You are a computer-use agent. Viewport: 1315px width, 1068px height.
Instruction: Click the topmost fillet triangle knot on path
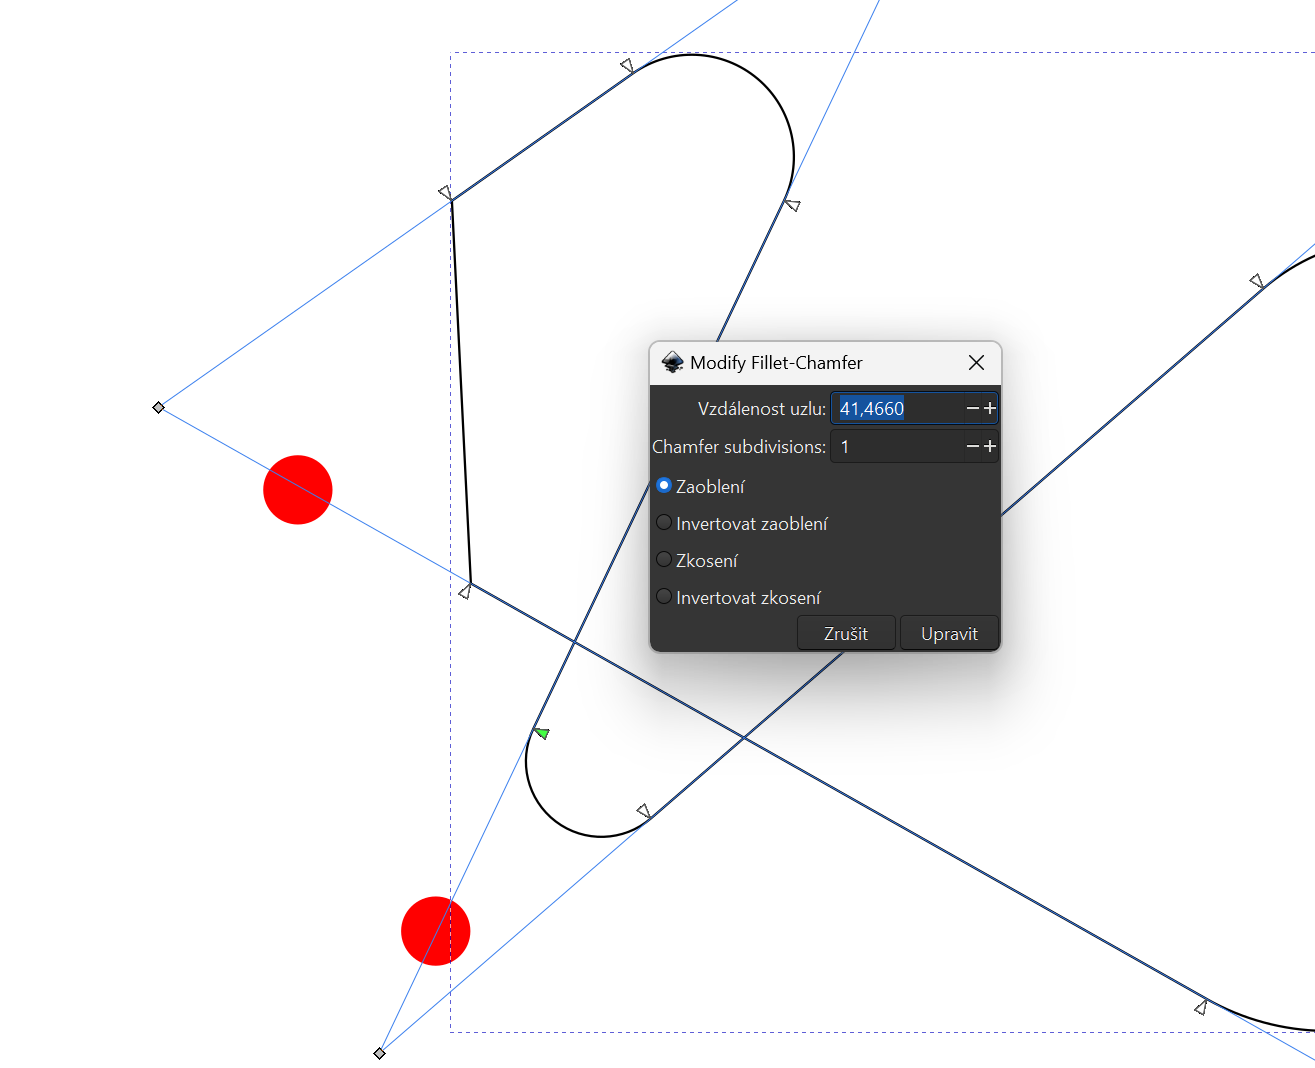pyautogui.click(x=627, y=66)
